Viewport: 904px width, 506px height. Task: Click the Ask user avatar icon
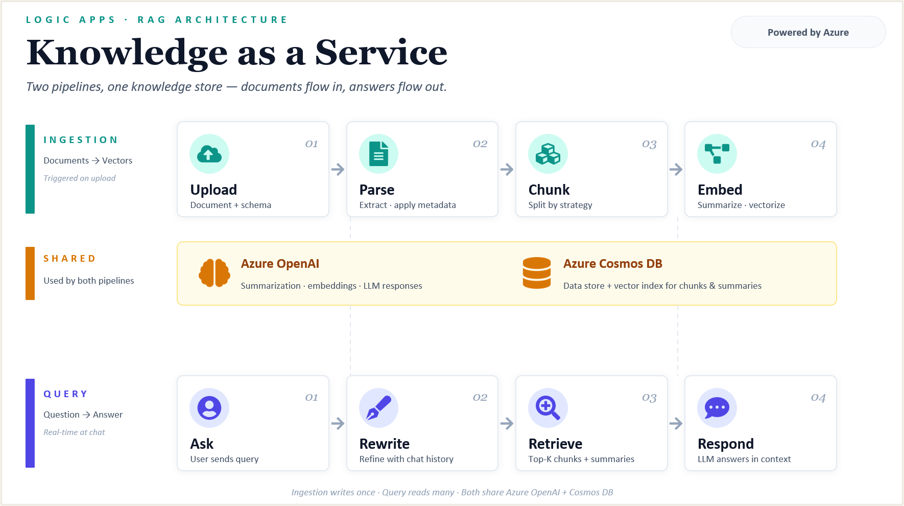tap(209, 408)
